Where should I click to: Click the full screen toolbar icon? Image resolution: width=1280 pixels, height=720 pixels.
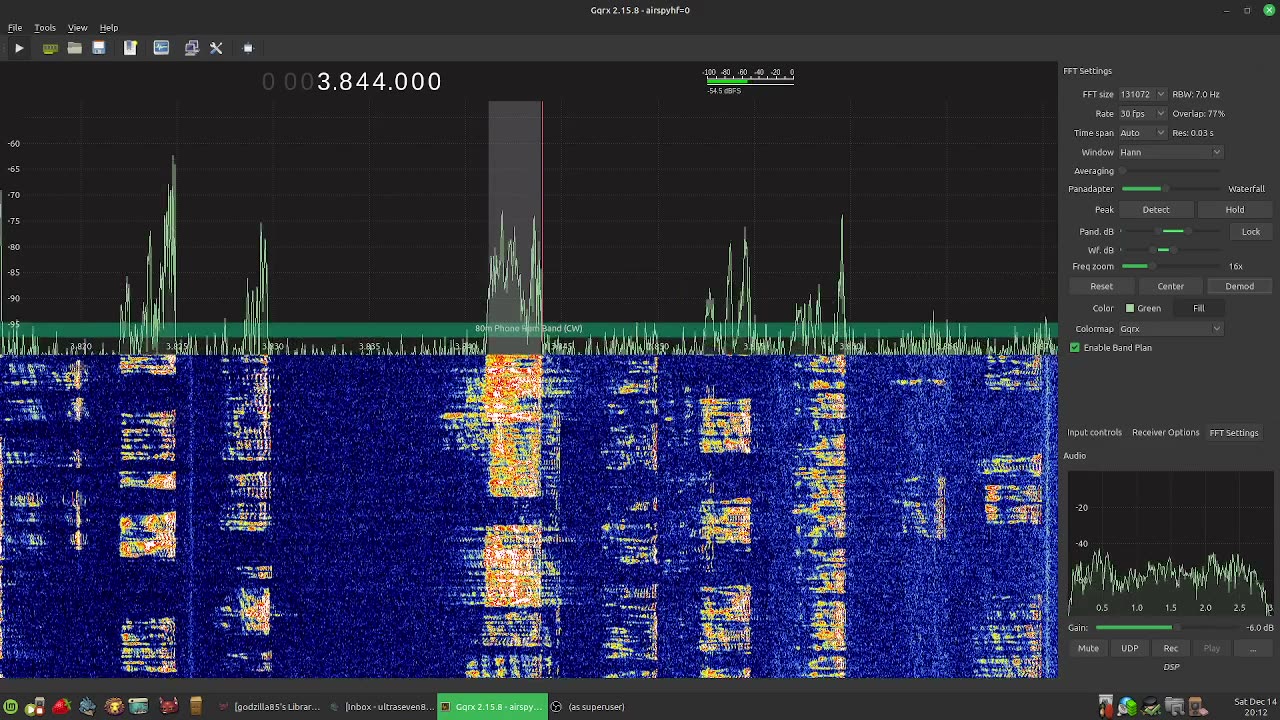point(248,48)
